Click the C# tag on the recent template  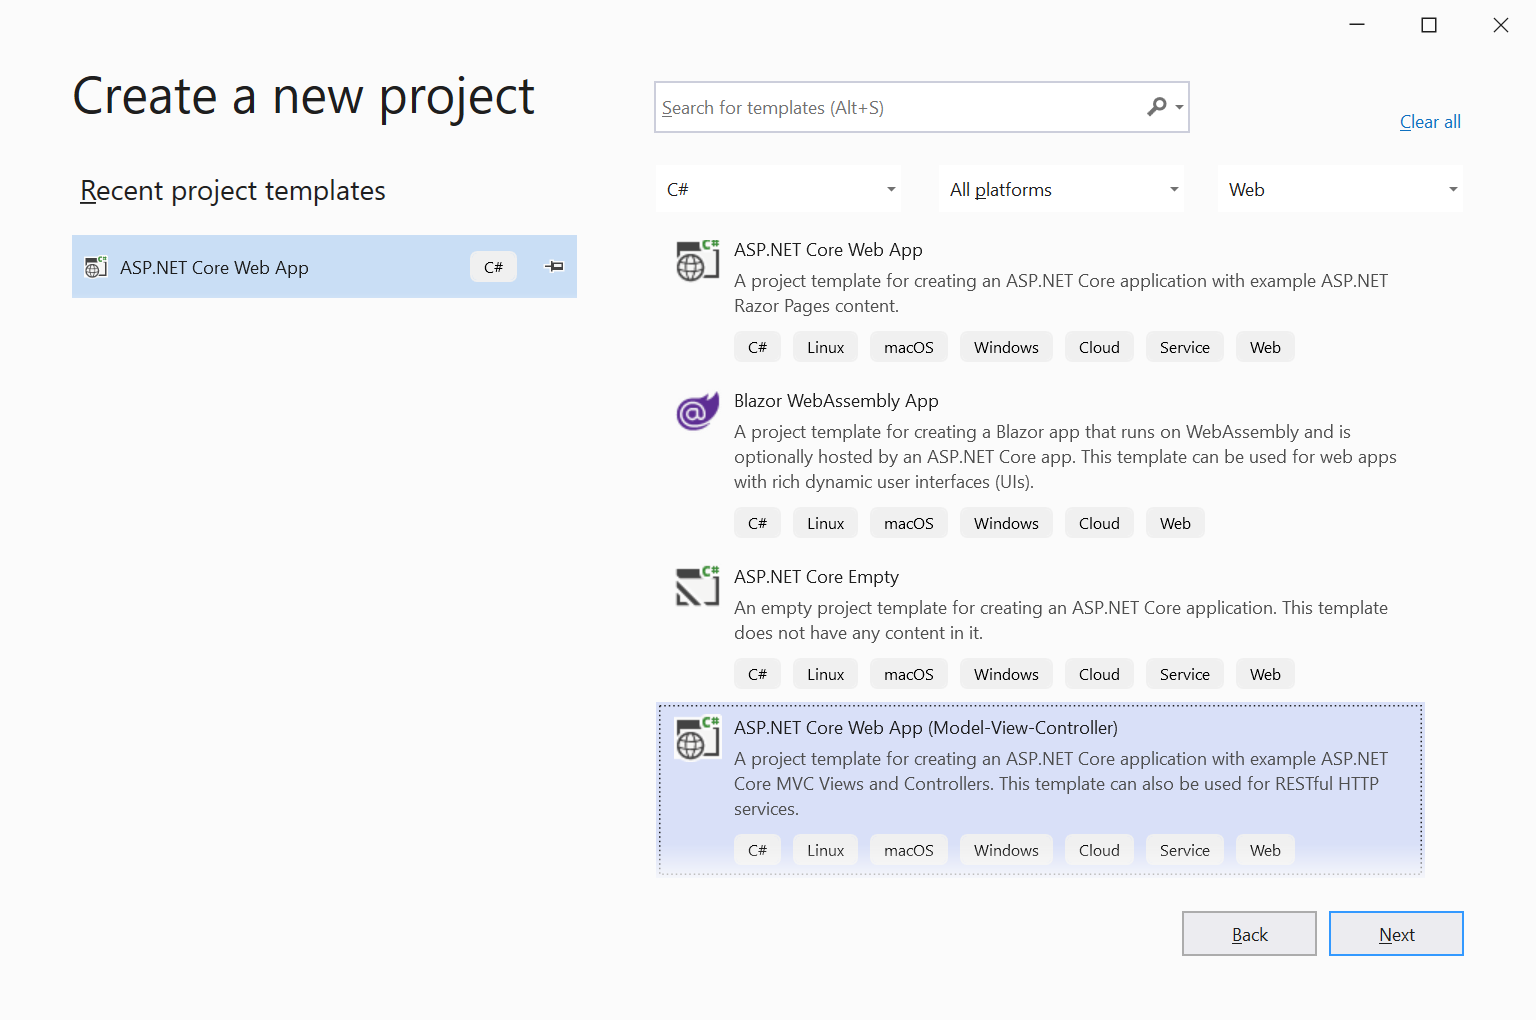pyautogui.click(x=493, y=267)
